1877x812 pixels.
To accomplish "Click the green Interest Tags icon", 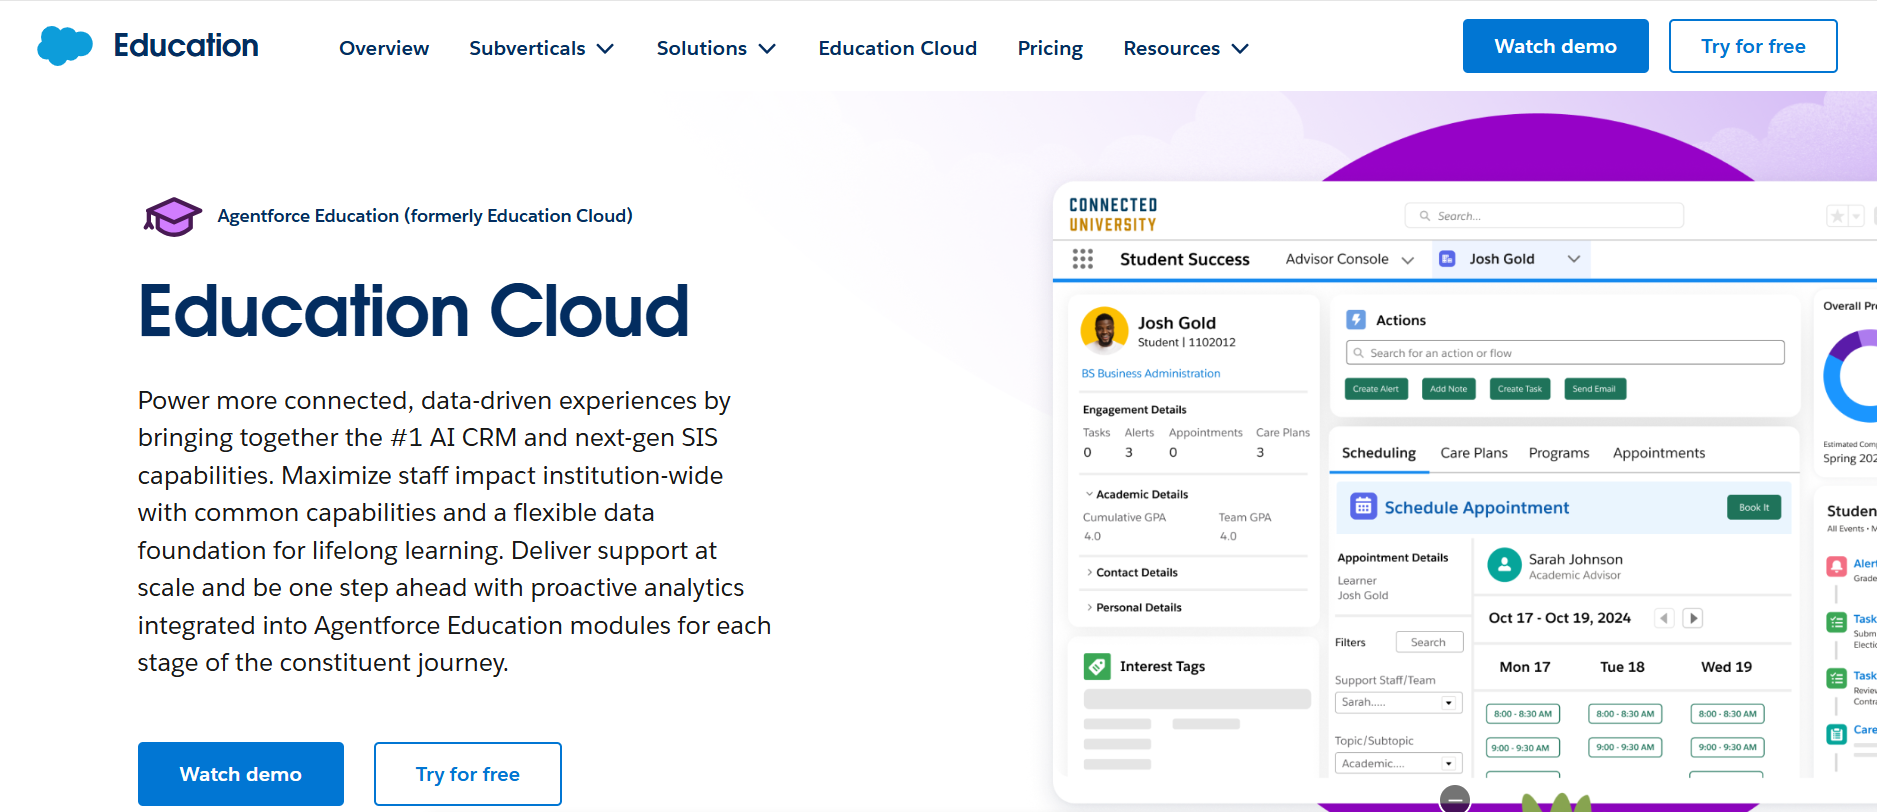I will click(x=1097, y=666).
